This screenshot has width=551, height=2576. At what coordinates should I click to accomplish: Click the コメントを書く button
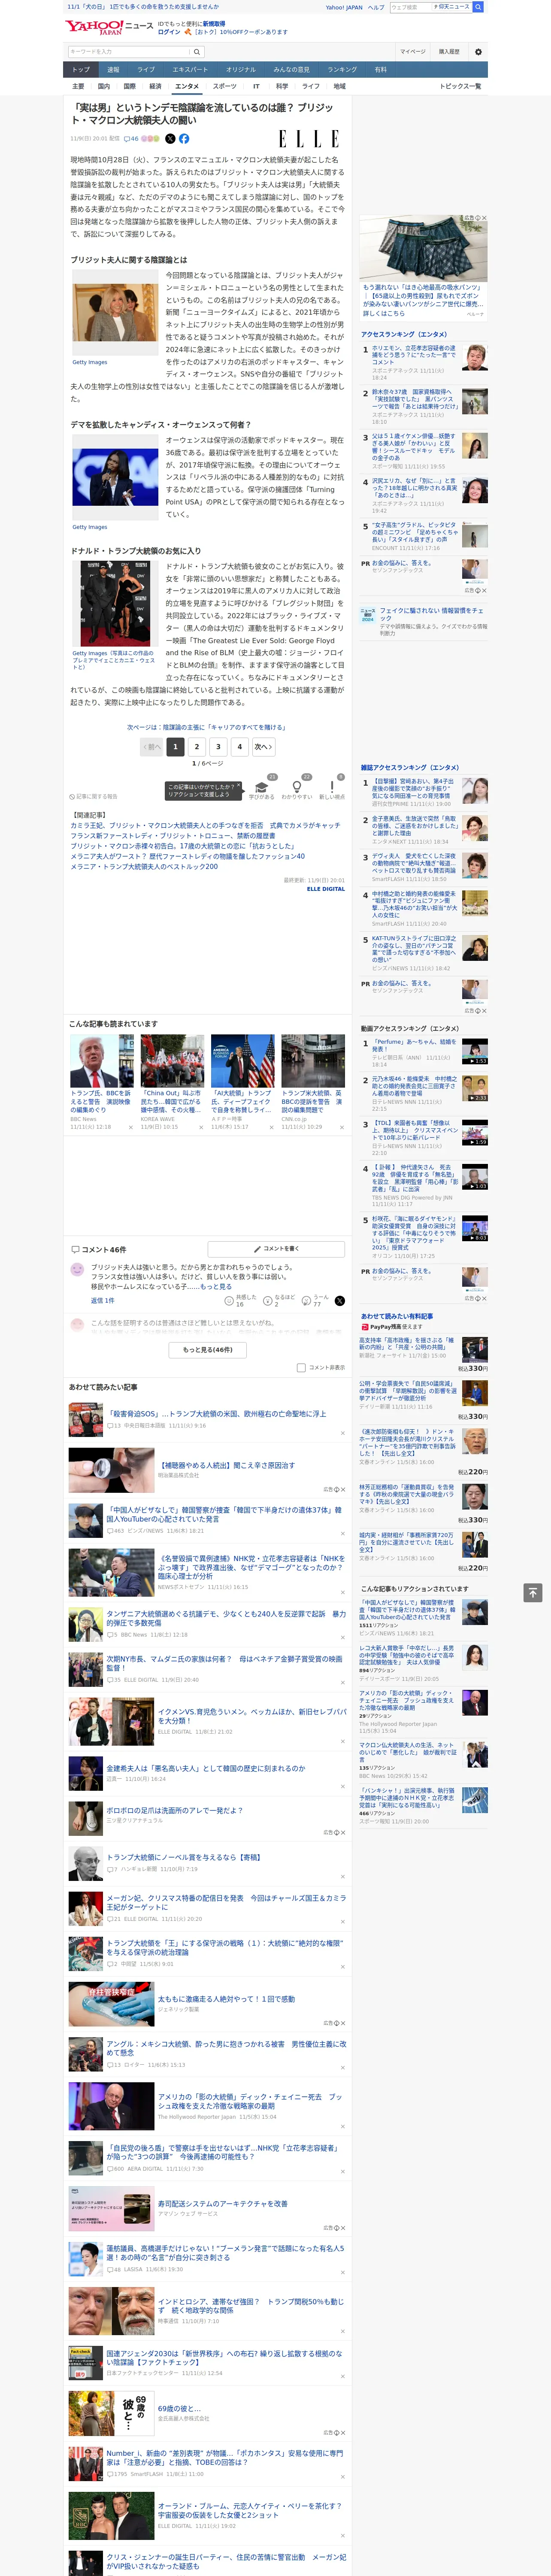coord(276,1249)
